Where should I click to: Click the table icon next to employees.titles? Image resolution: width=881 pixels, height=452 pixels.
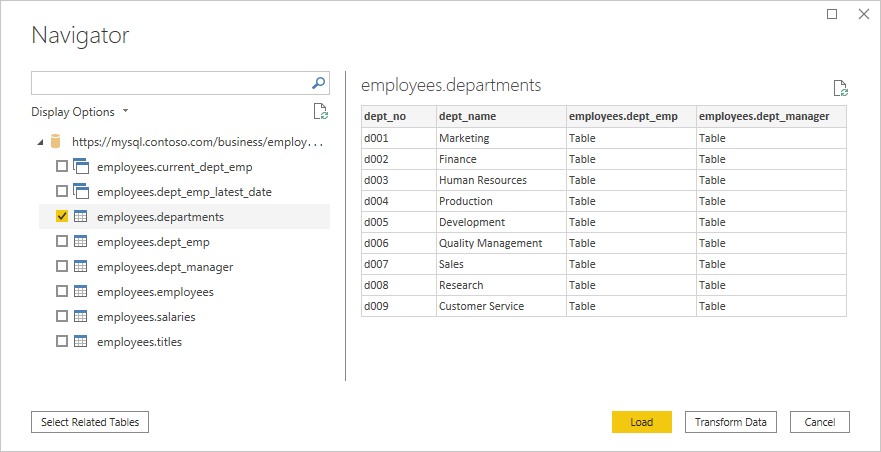click(x=81, y=342)
